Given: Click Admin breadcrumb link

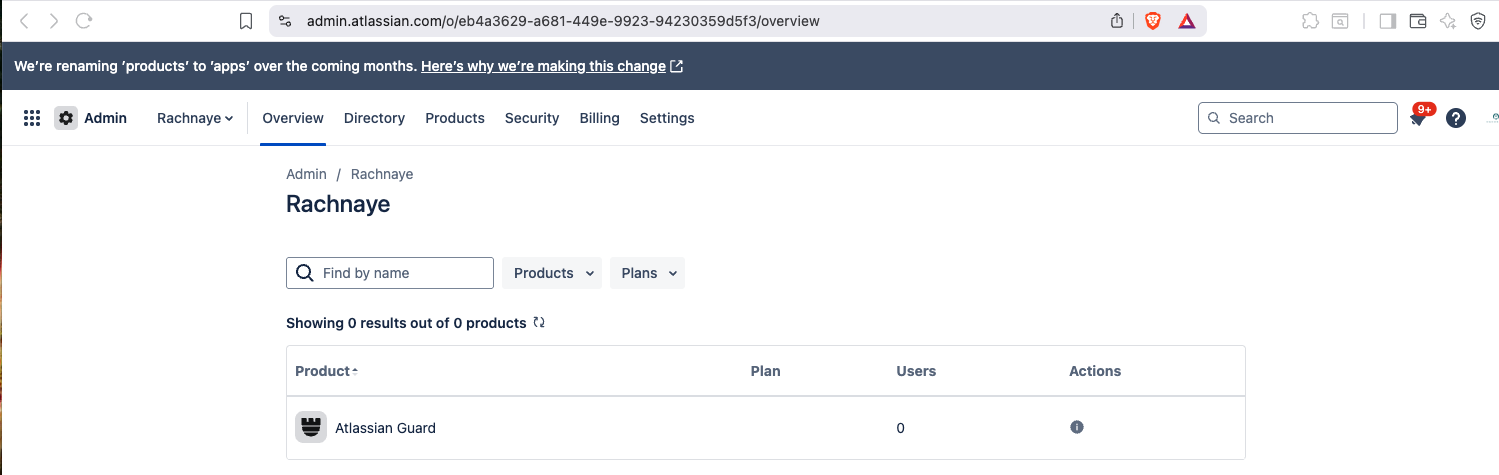Looking at the screenshot, I should pos(306,174).
